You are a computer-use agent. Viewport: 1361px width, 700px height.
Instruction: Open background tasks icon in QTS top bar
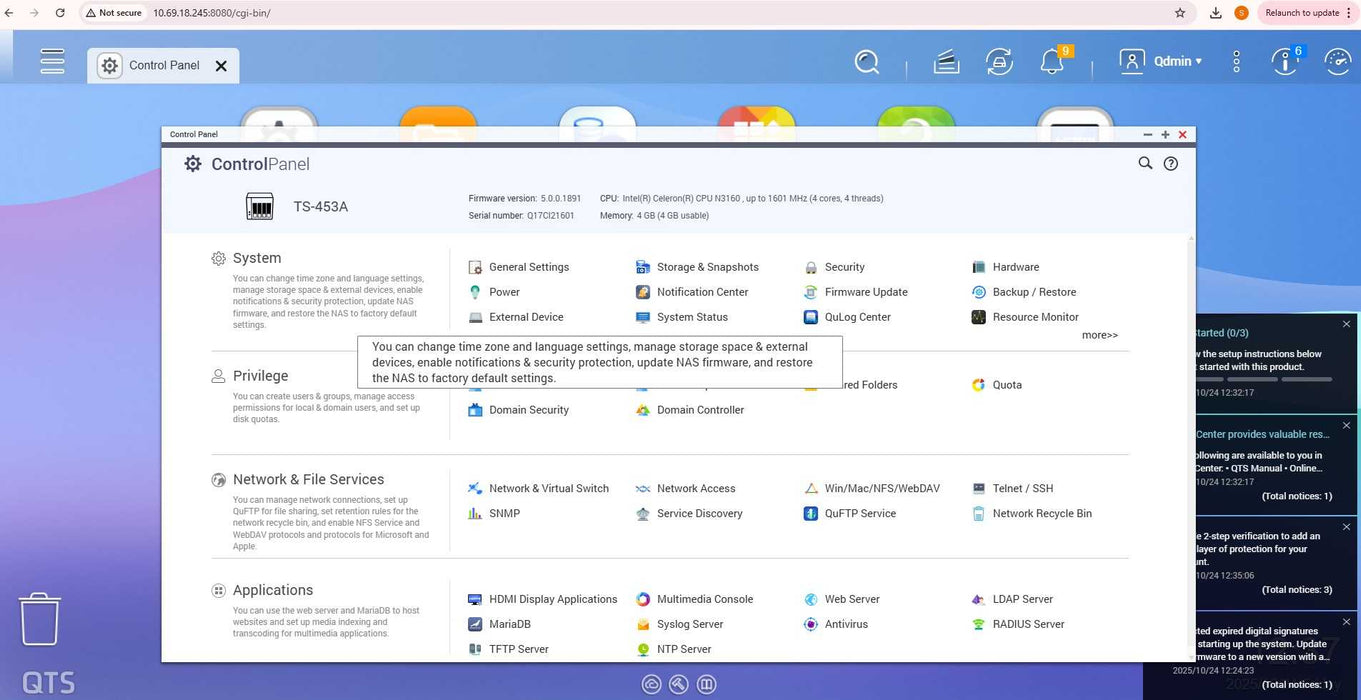(x=946, y=62)
